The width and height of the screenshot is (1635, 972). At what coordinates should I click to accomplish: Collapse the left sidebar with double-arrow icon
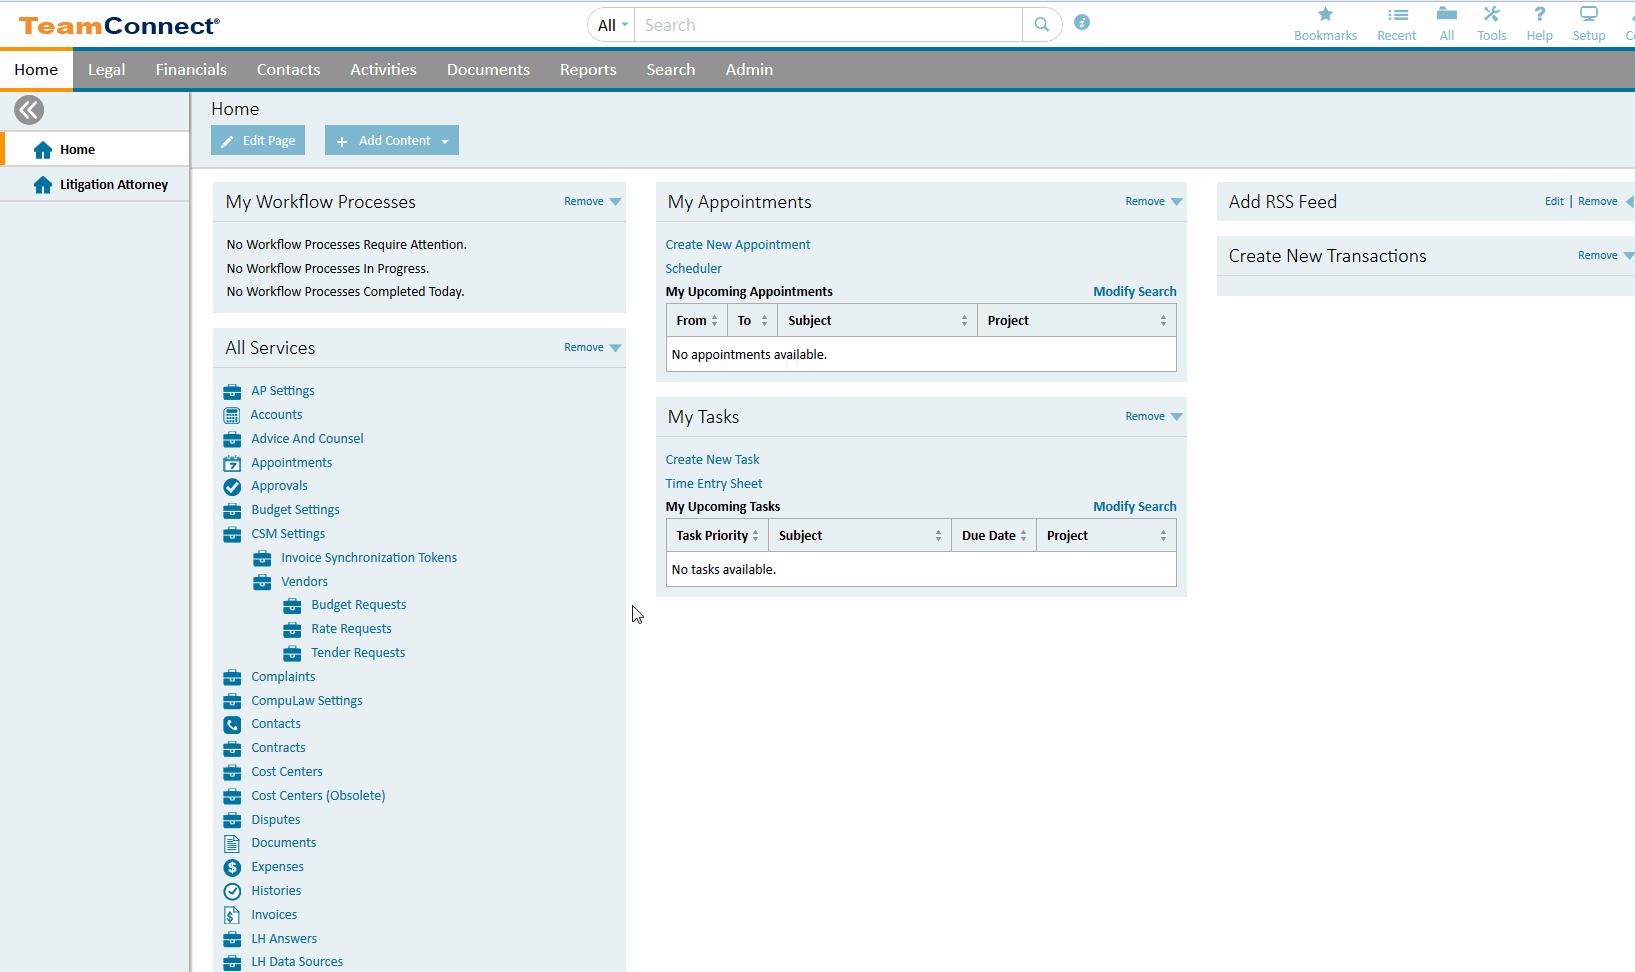29,109
